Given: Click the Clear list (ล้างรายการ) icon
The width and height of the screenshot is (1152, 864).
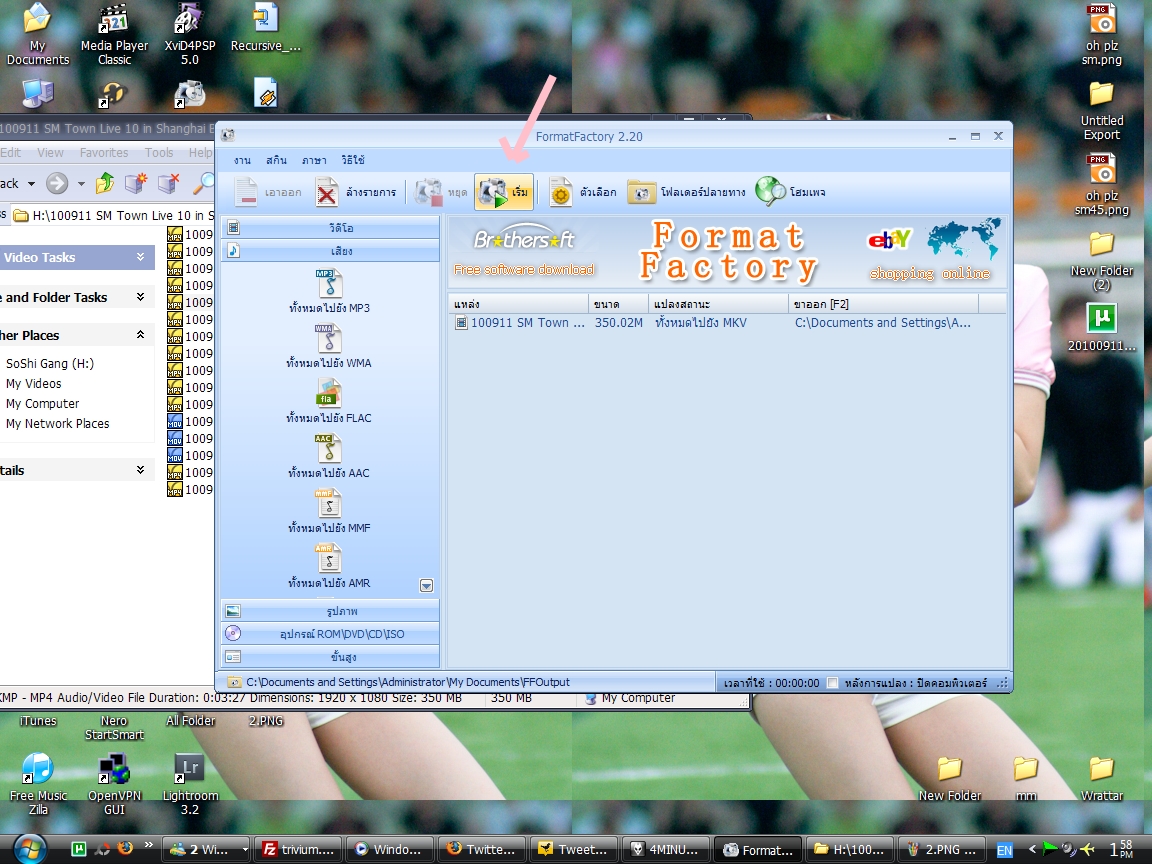Looking at the screenshot, I should (326, 192).
